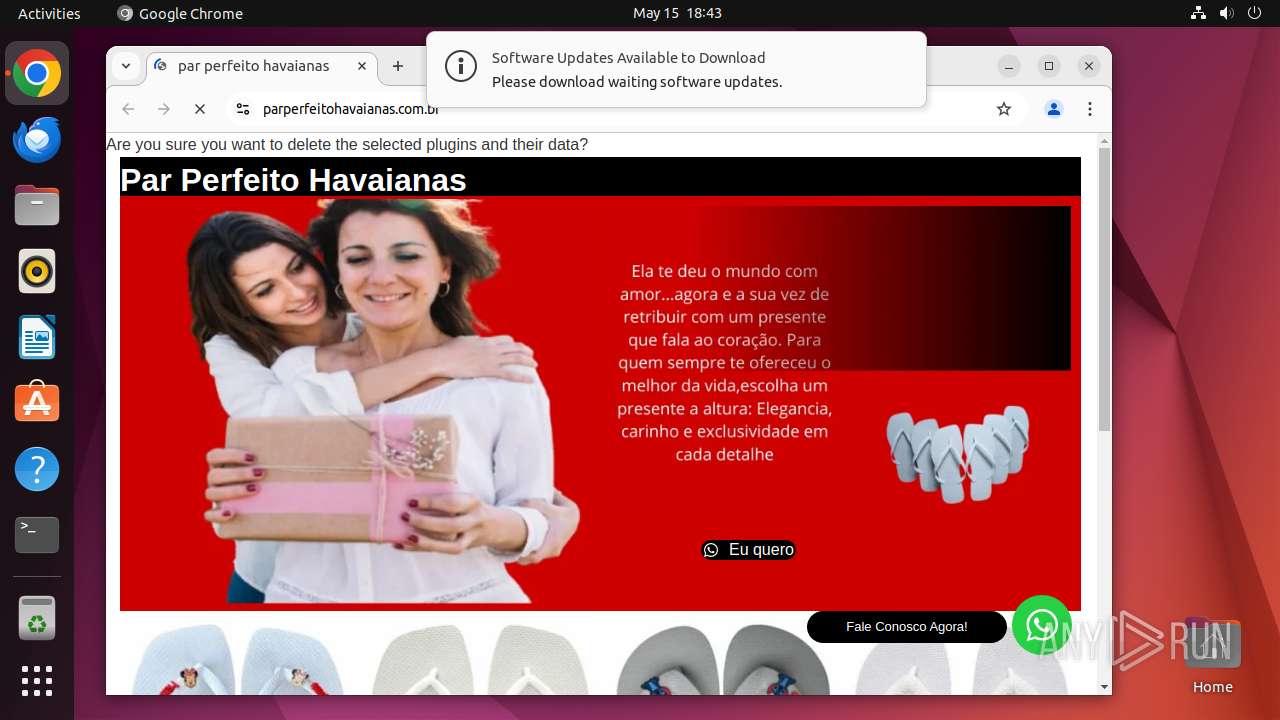Click the delete plugins confirmation text

coord(347,145)
